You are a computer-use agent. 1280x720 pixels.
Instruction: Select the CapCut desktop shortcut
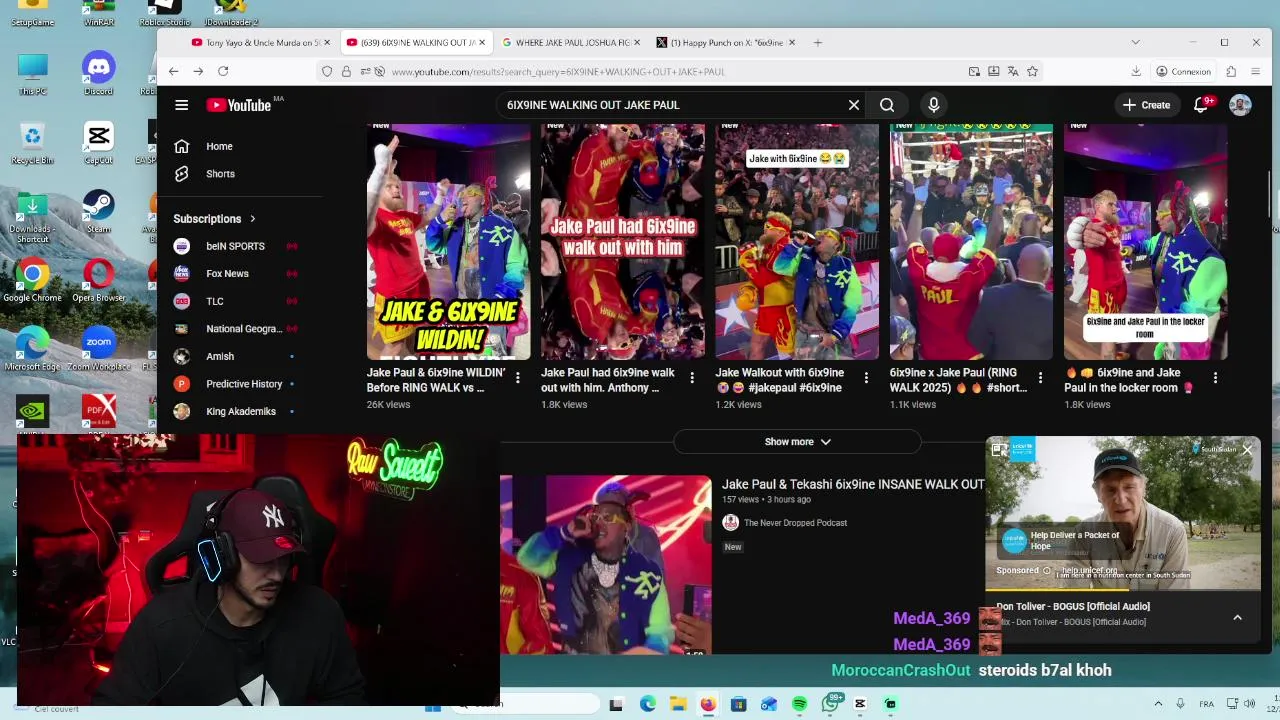(x=98, y=142)
